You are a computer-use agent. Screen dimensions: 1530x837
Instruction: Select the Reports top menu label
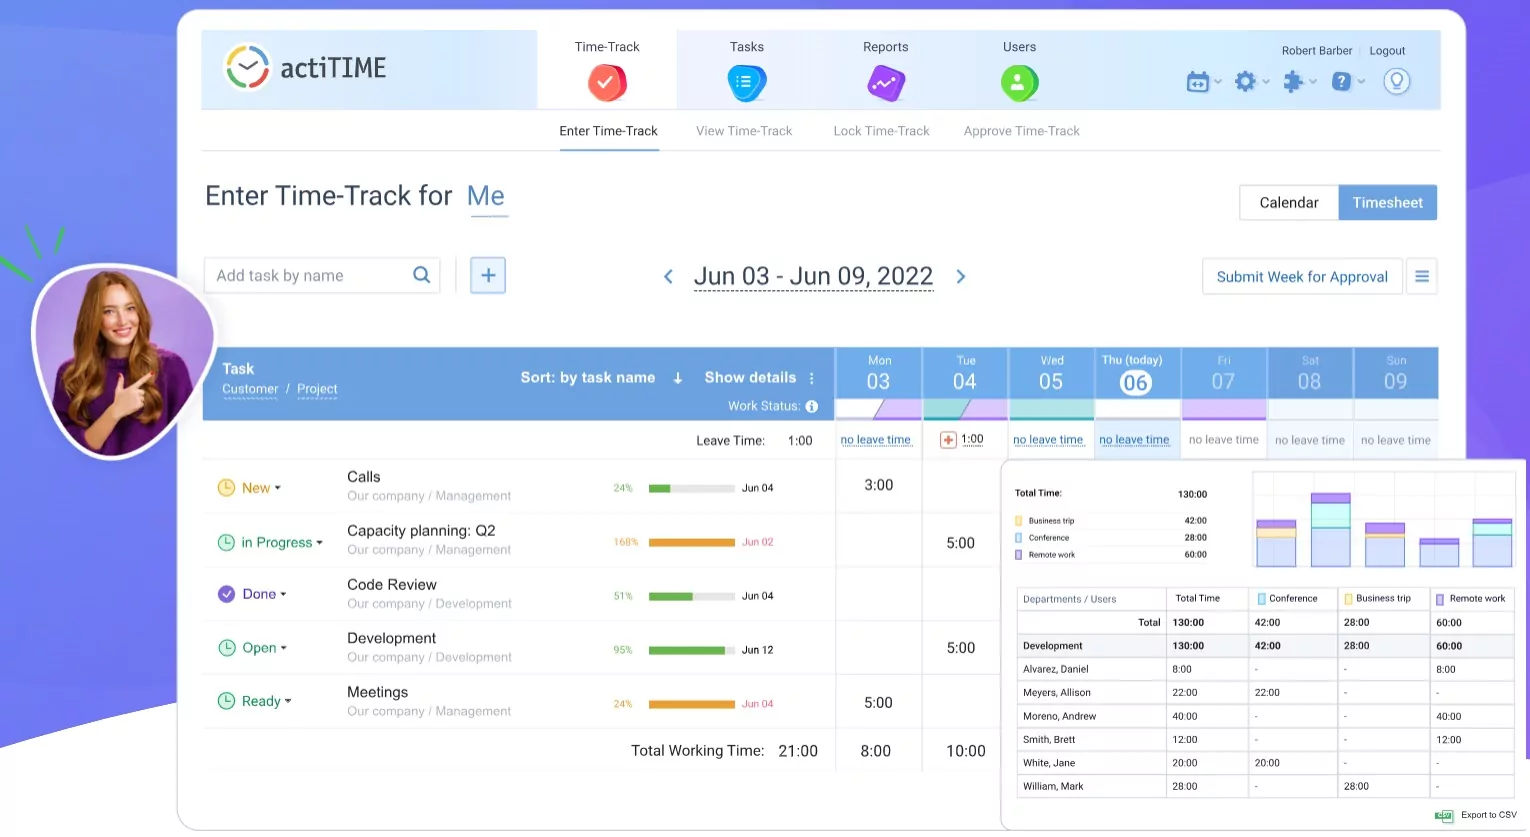pyautogui.click(x=886, y=47)
